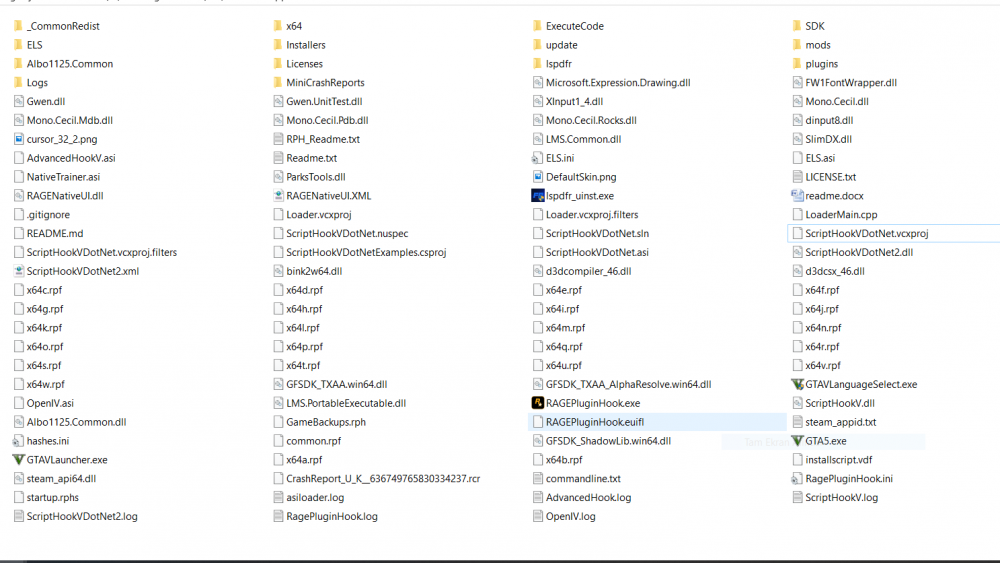This screenshot has width=1000, height=563.
Task: Click the Logs folder icon
Action: click(x=18, y=82)
